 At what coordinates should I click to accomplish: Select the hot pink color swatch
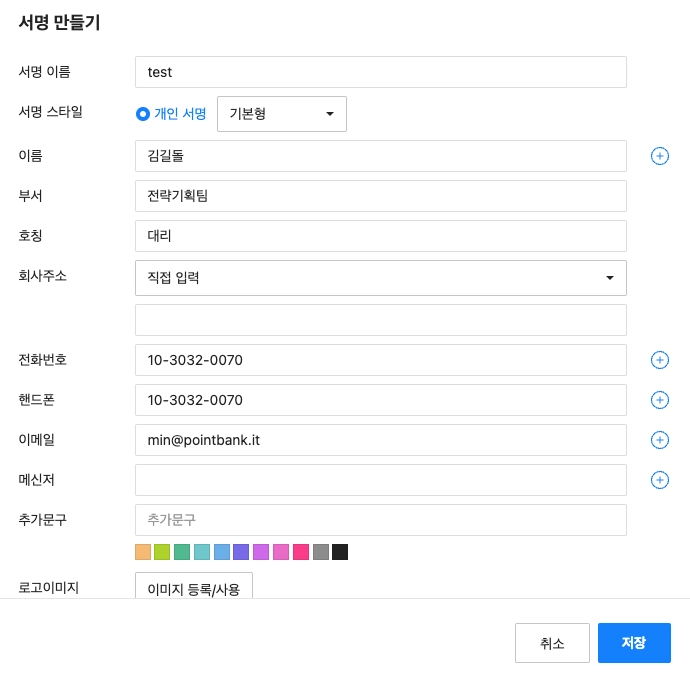click(301, 552)
